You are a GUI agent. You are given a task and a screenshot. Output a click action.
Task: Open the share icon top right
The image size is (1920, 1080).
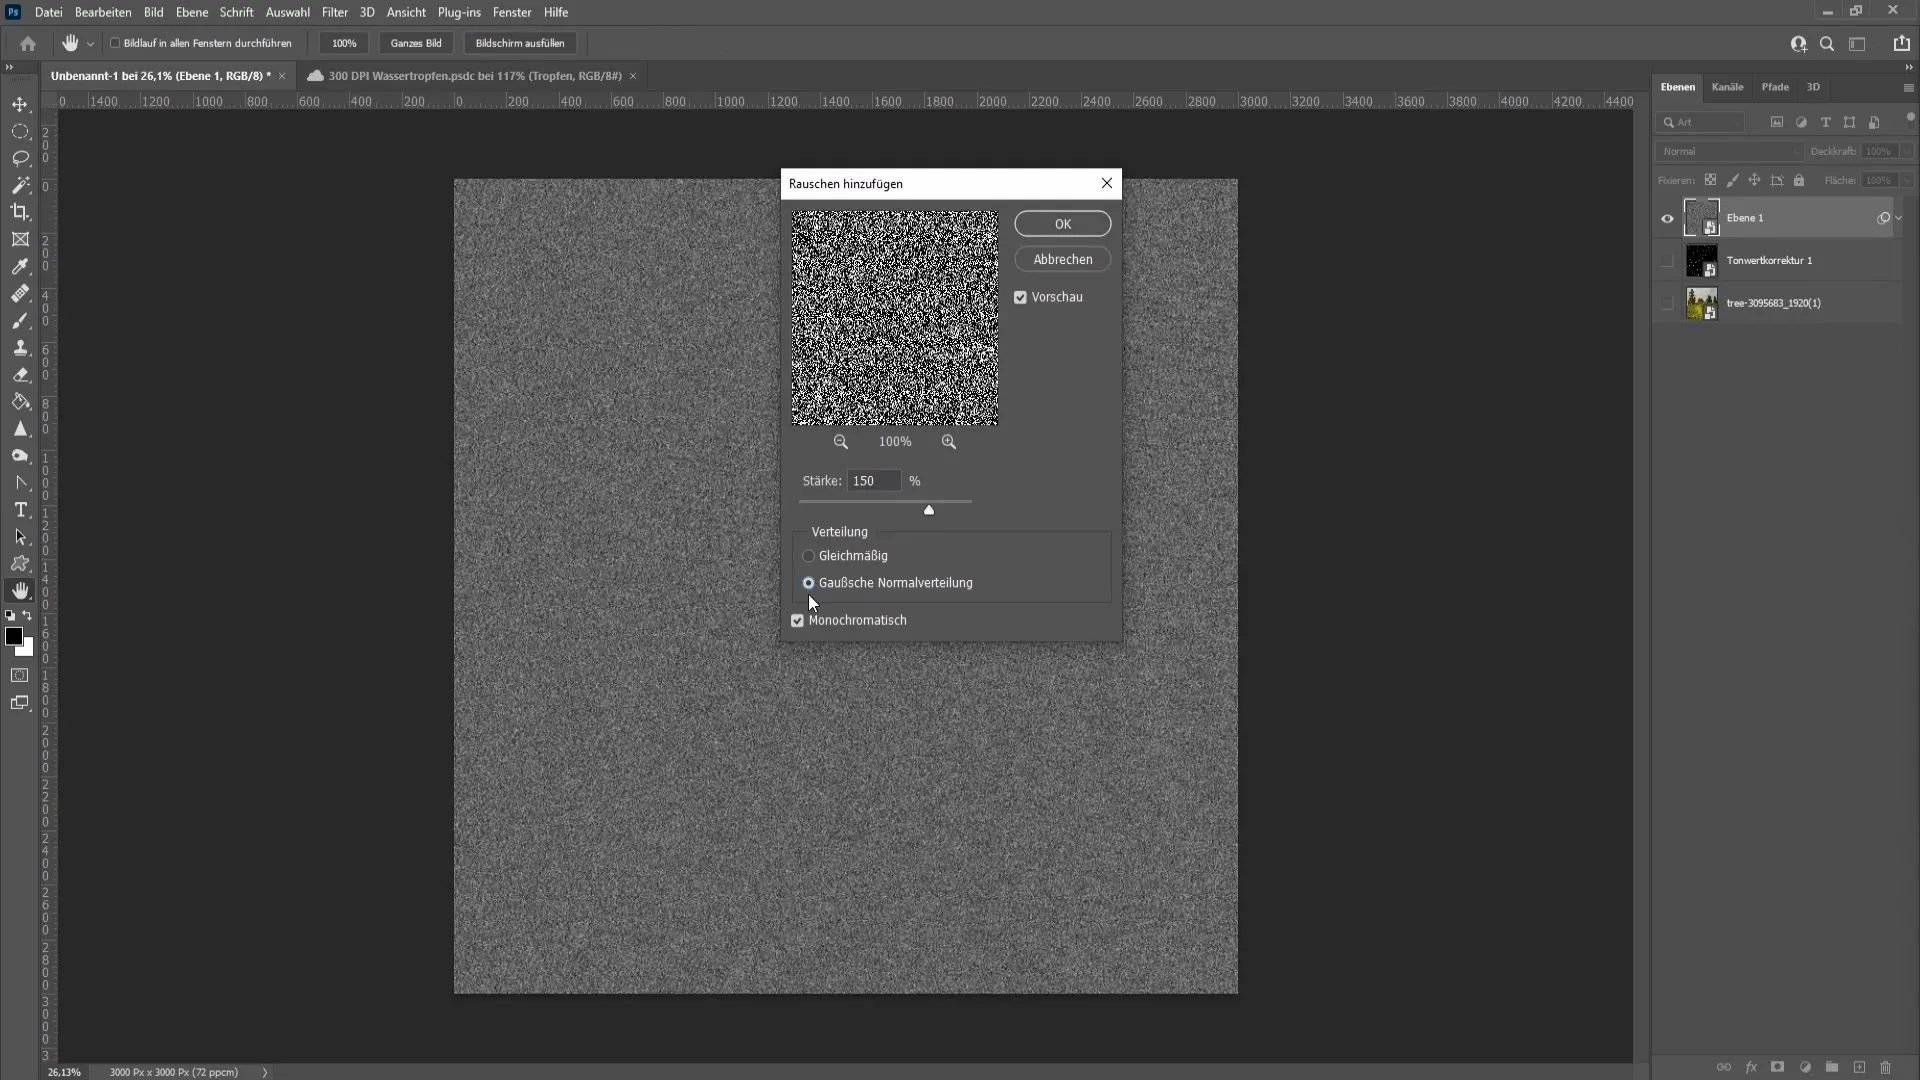[1901, 43]
